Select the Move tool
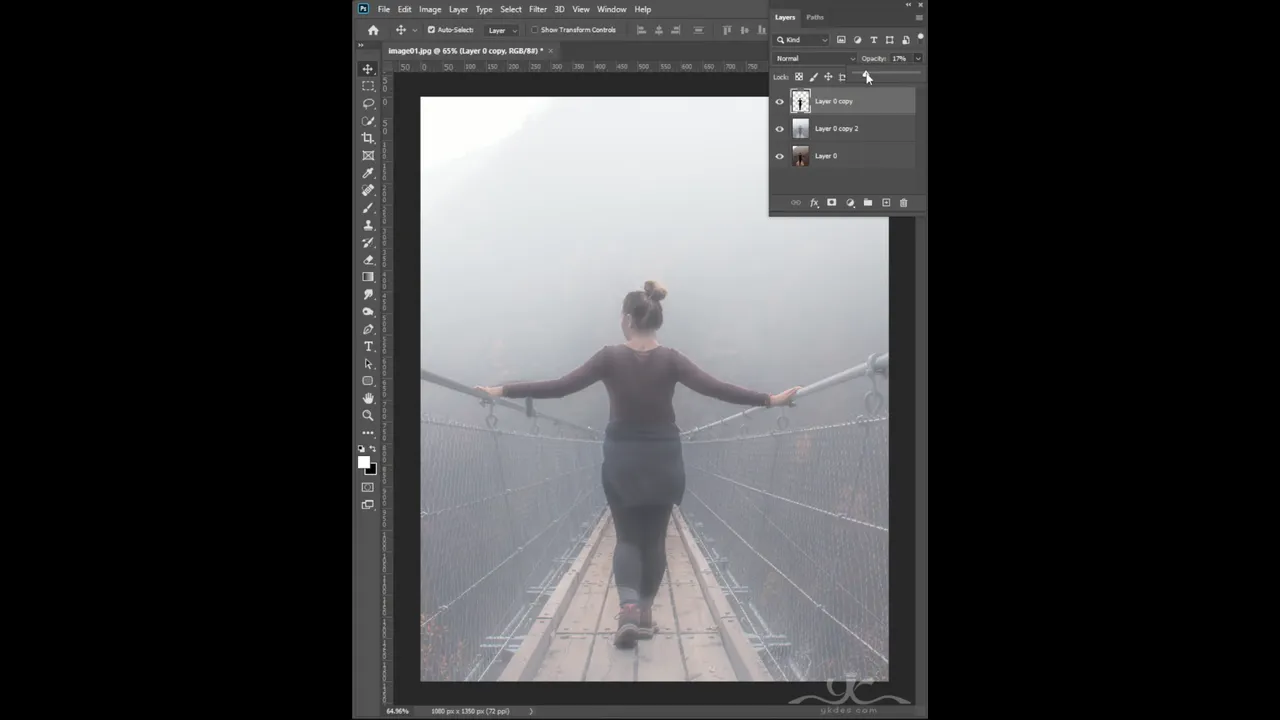This screenshot has height=720, width=1280. pyautogui.click(x=368, y=69)
